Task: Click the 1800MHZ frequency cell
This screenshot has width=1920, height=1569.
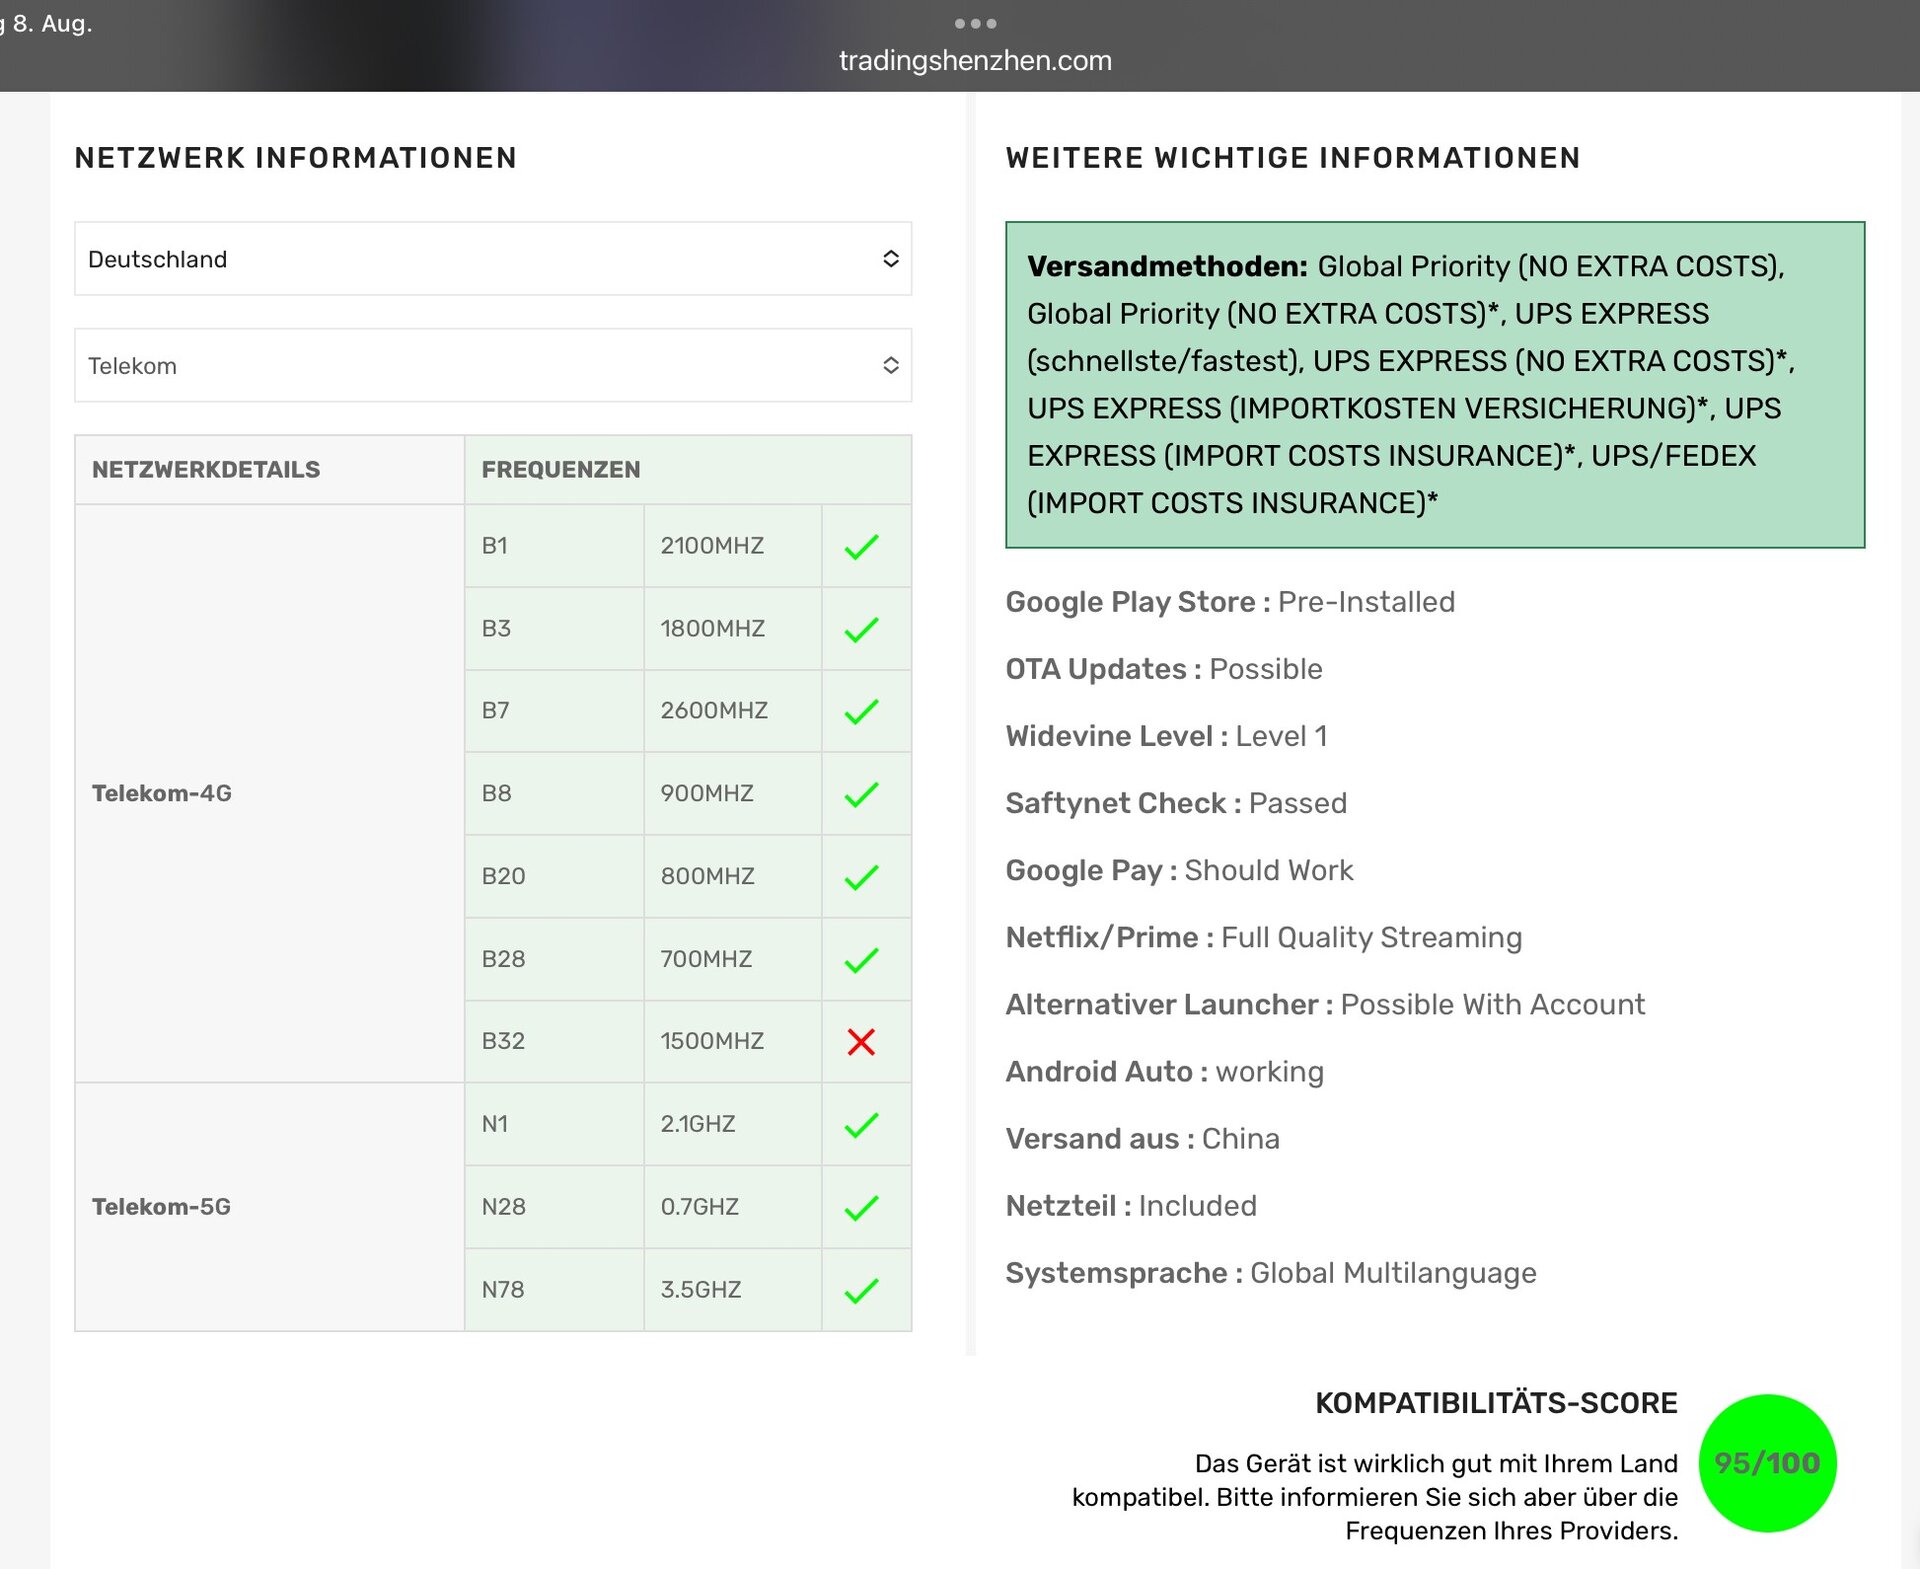Action: 733,629
